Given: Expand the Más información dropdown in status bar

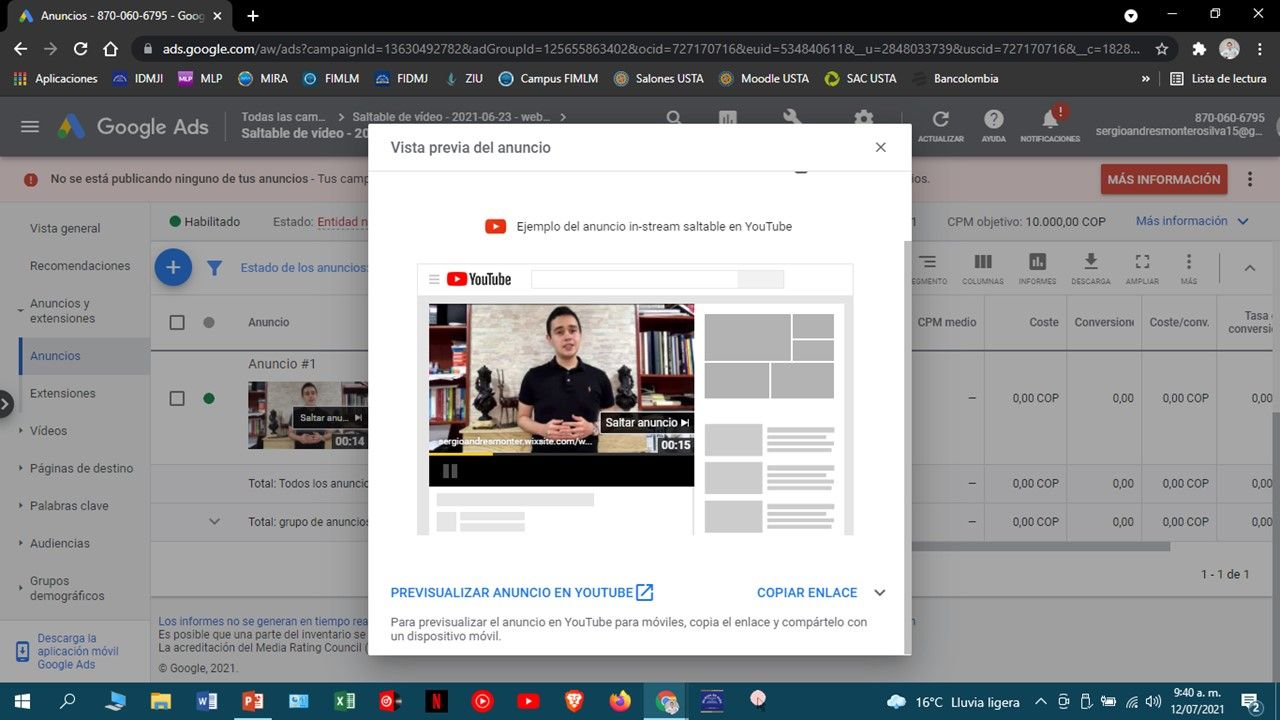Looking at the screenshot, I should [x=1193, y=221].
